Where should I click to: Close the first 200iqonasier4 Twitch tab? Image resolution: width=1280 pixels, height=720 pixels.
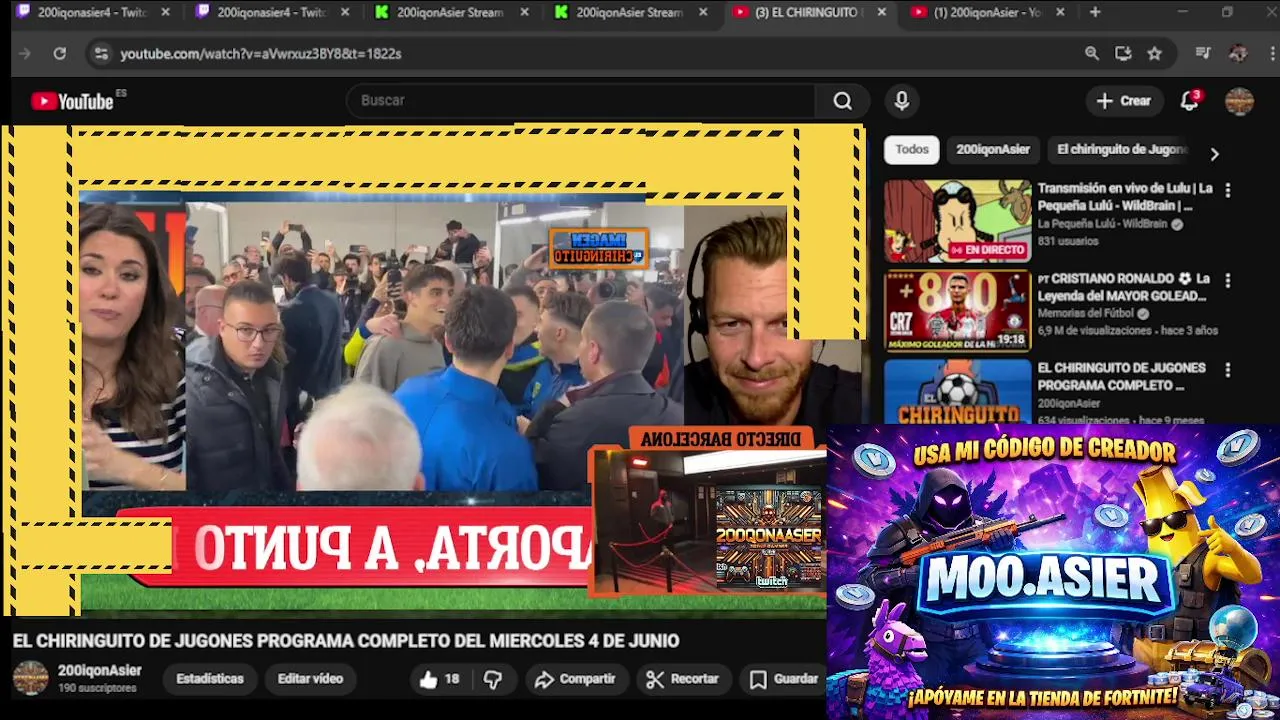tap(165, 13)
